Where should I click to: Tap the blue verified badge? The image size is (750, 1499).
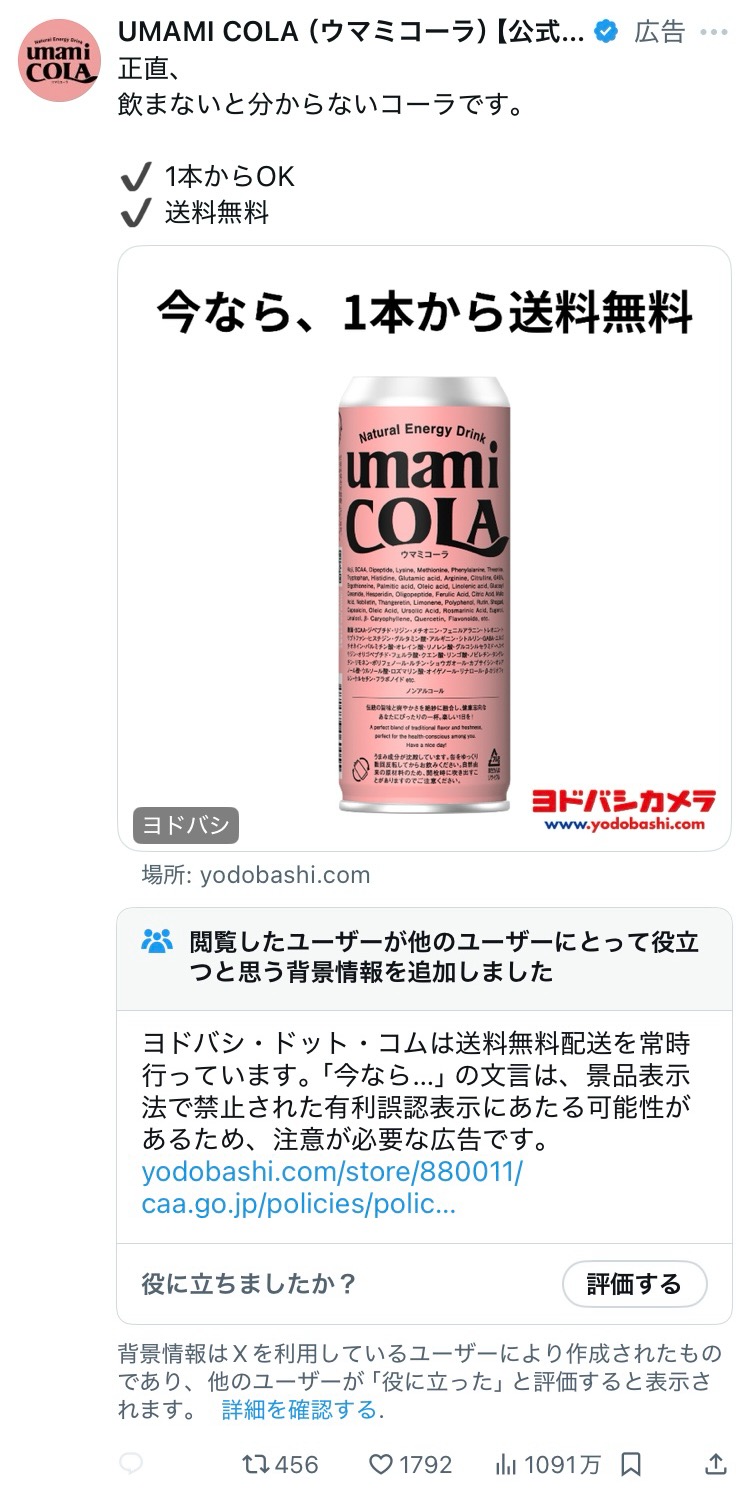[605, 32]
